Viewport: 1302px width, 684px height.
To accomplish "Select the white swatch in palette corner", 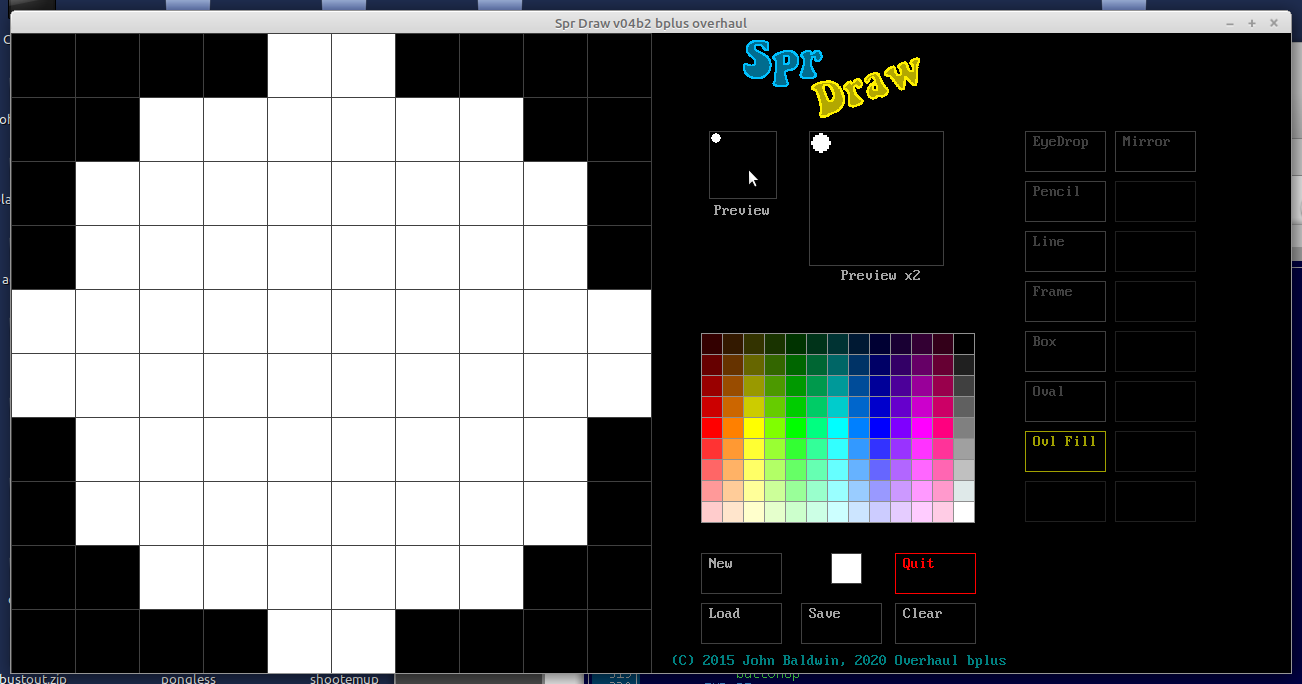I will point(964,512).
